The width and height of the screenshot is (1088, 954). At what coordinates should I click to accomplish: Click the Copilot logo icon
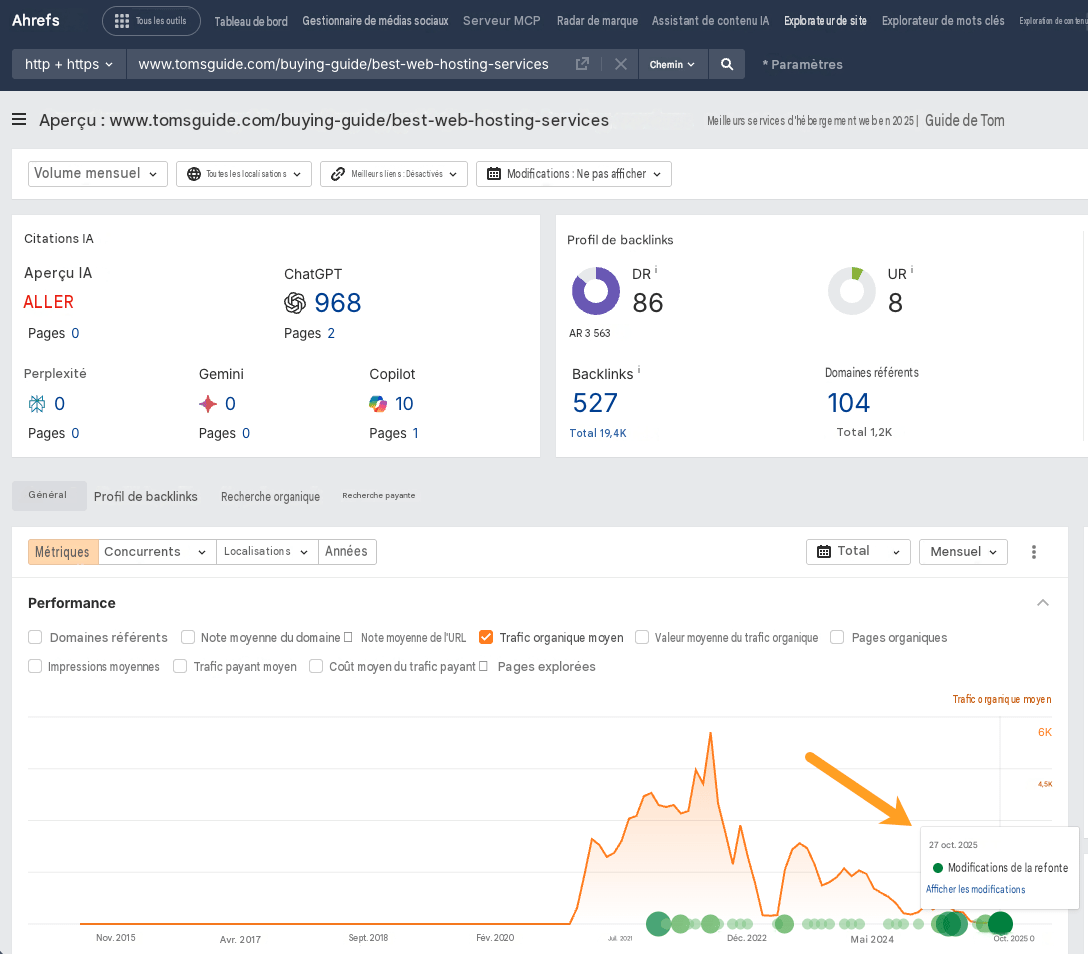tap(377, 403)
